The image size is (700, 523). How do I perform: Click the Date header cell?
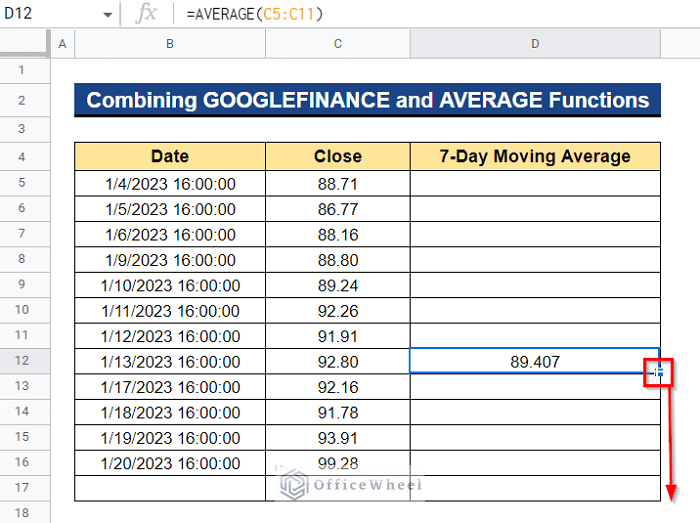click(170, 157)
